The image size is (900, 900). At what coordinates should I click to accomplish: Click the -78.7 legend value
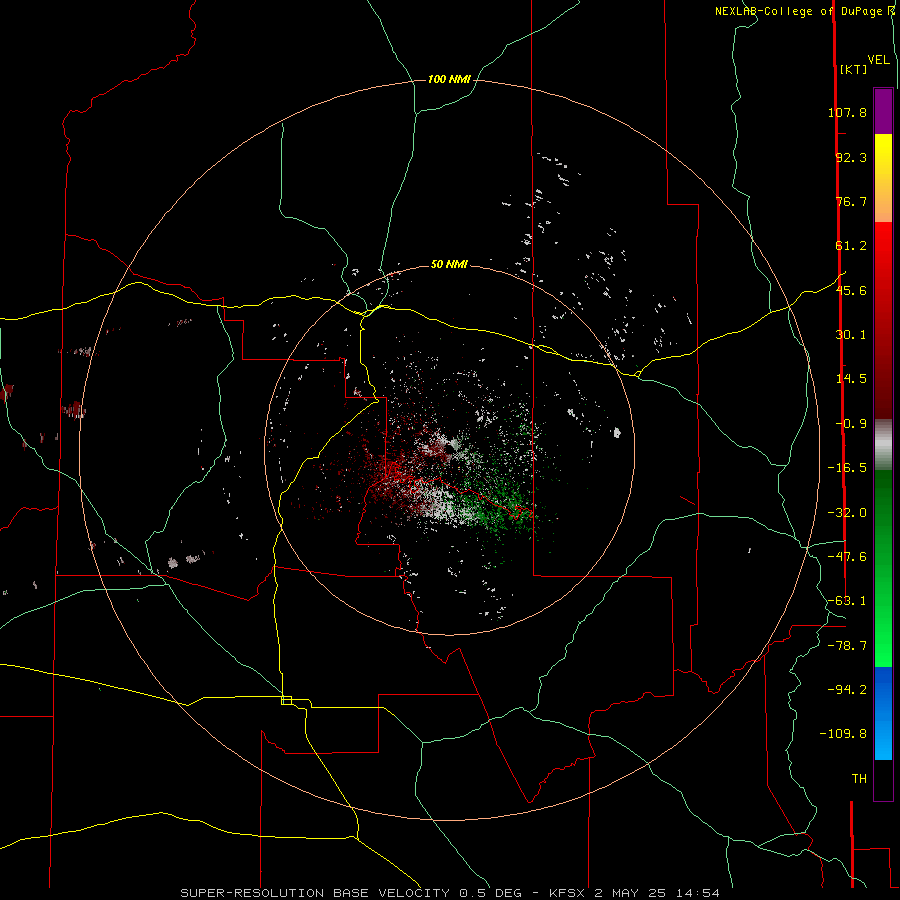847,646
